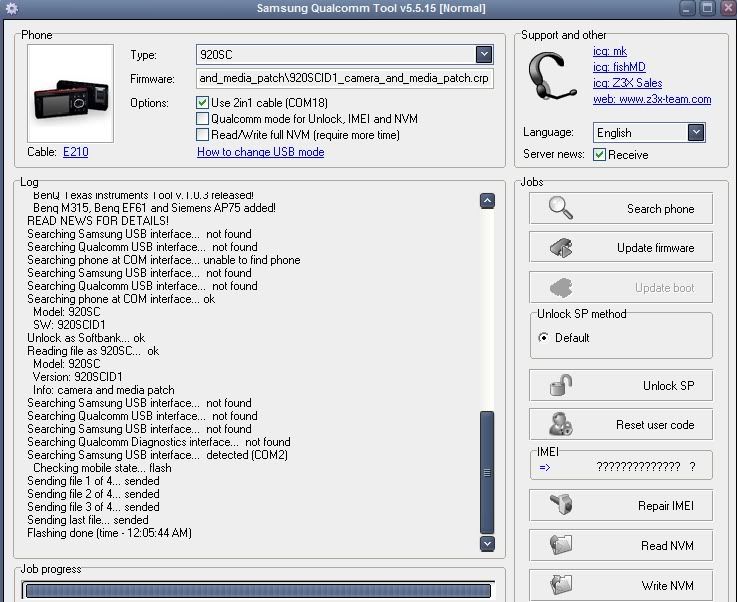Click log line 'Version: 920SCID1'

tap(78, 377)
